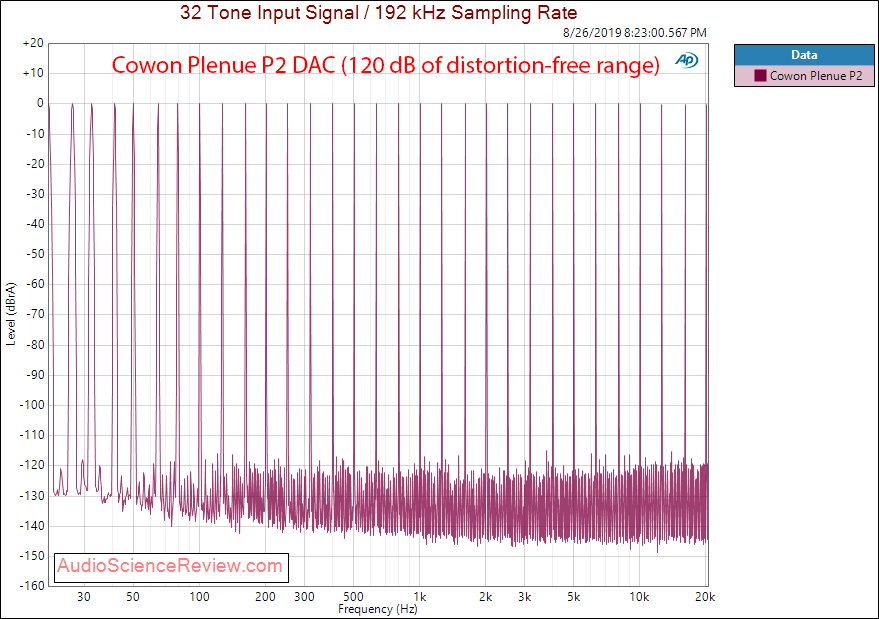Click the '-30' y-axis tick label

[x=35, y=194]
